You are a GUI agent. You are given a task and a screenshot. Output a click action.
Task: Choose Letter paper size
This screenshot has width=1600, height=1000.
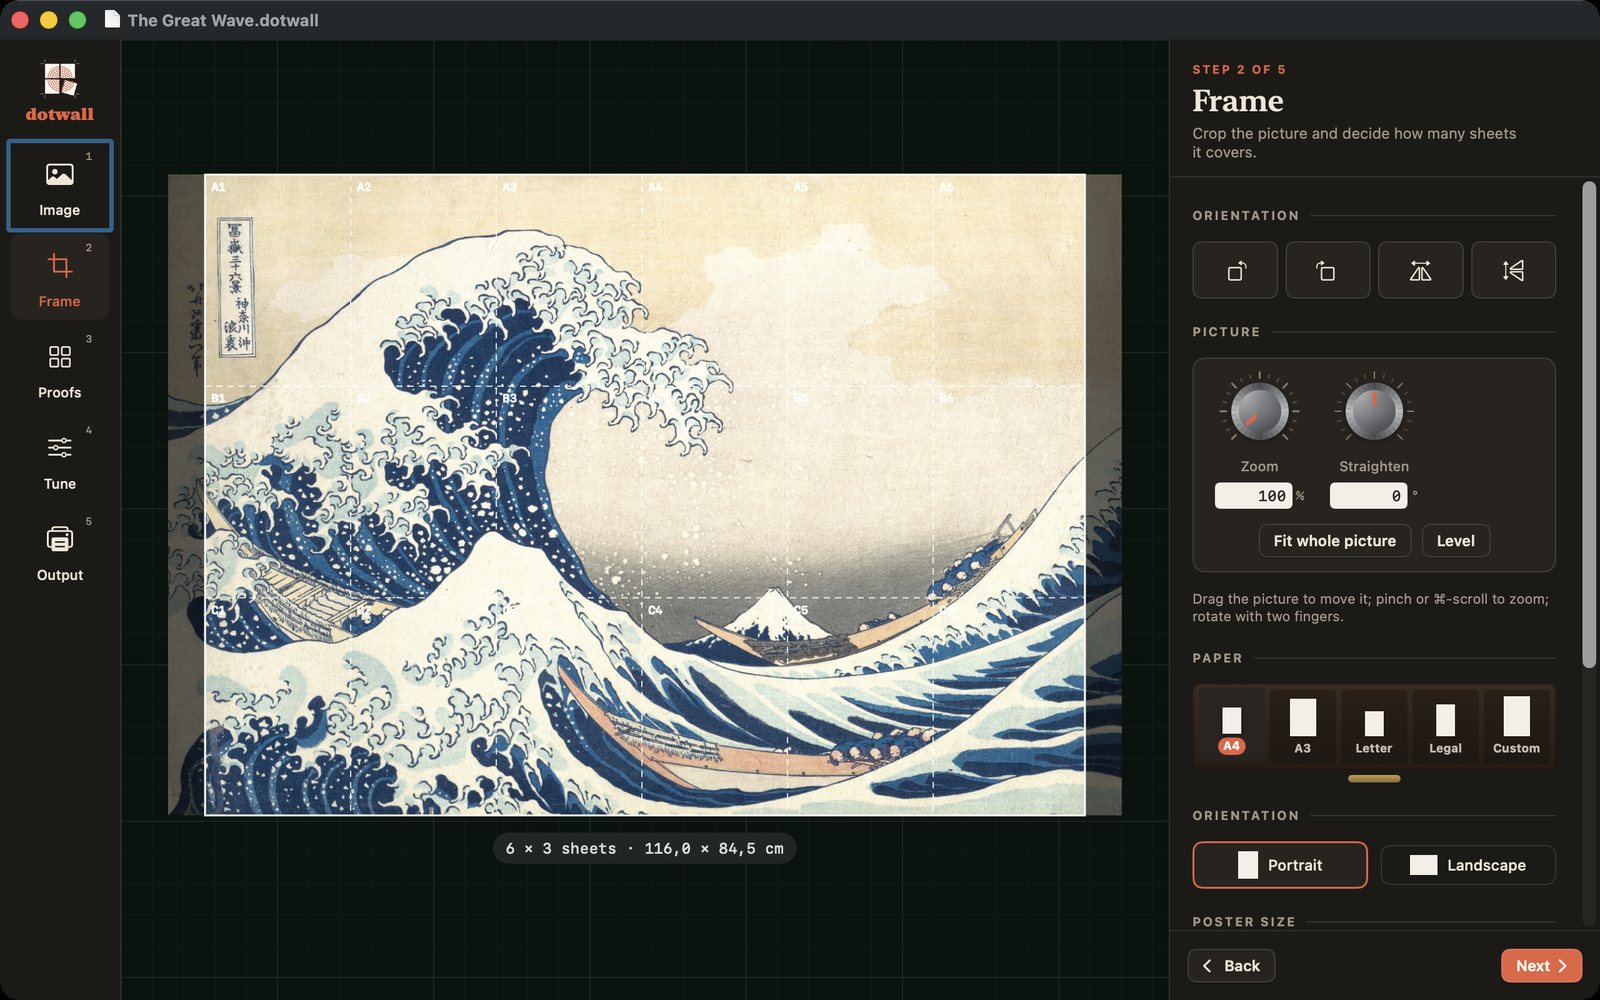click(1374, 727)
